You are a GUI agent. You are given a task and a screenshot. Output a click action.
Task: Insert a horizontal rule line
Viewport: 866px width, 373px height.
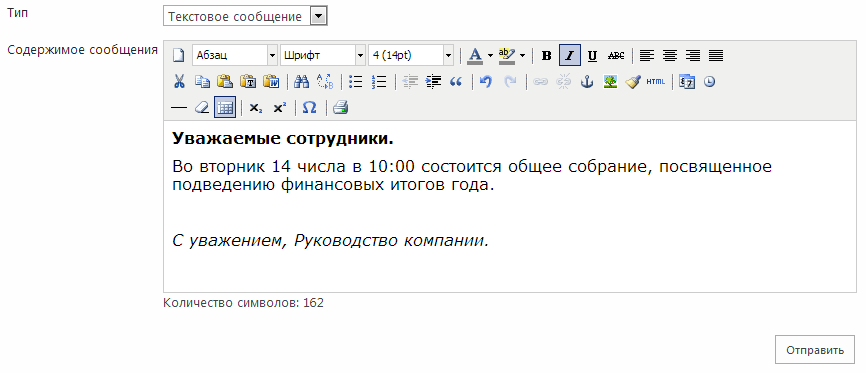(x=178, y=108)
